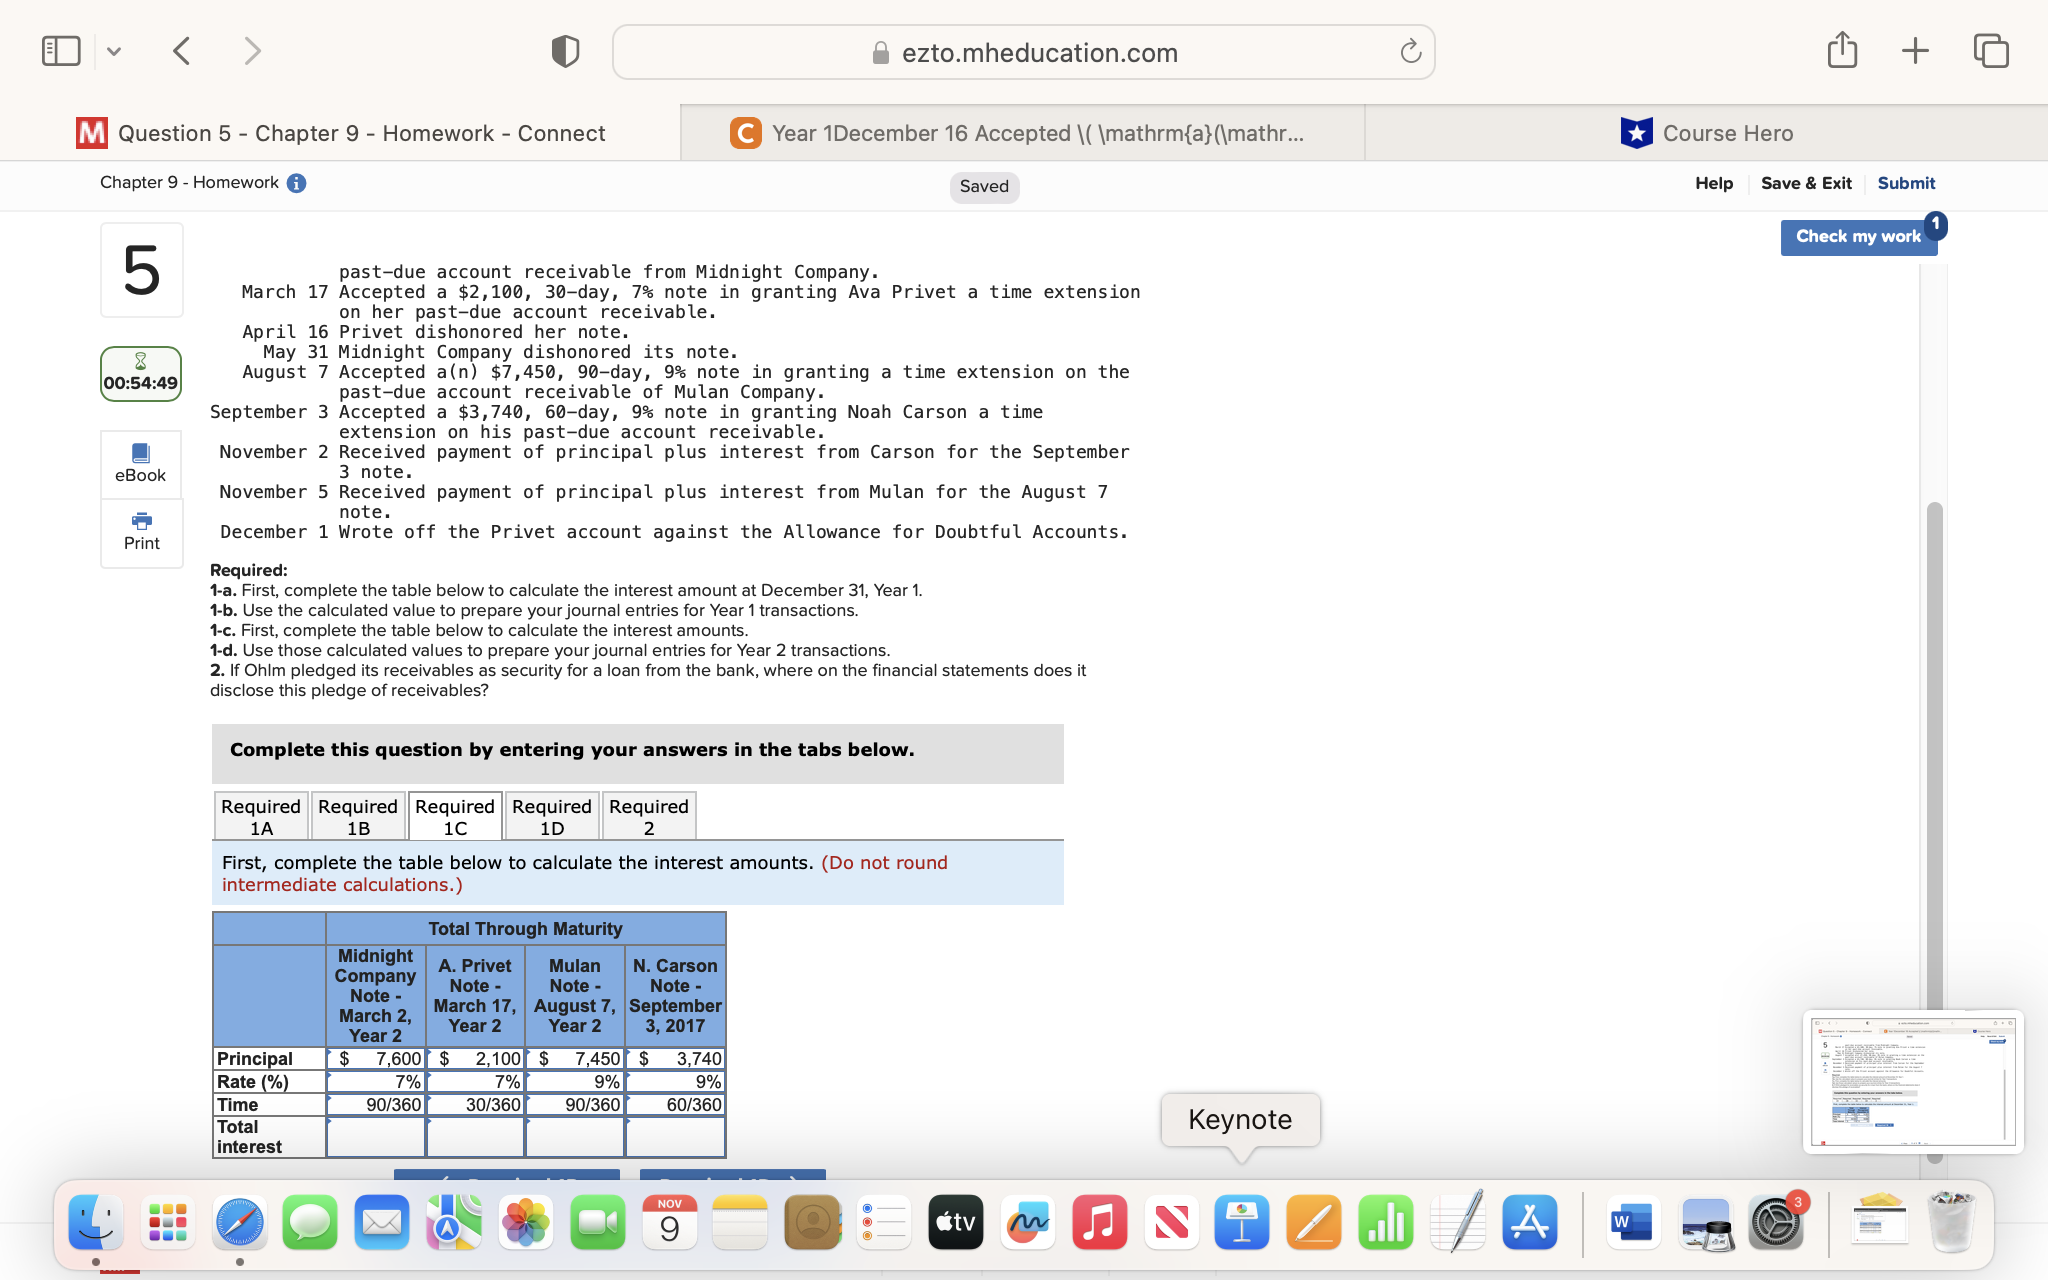Screen dimensions: 2048x1280
Task: Click the info icon beside Chapter 9 - Homework
Action: [296, 183]
